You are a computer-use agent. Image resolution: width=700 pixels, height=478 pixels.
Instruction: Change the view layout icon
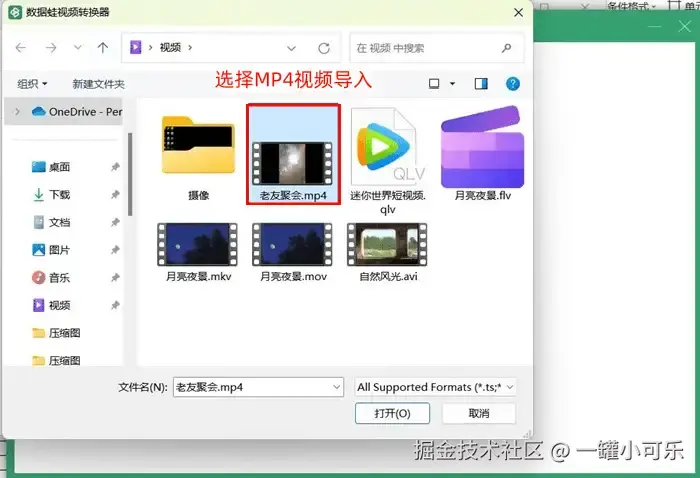434,83
